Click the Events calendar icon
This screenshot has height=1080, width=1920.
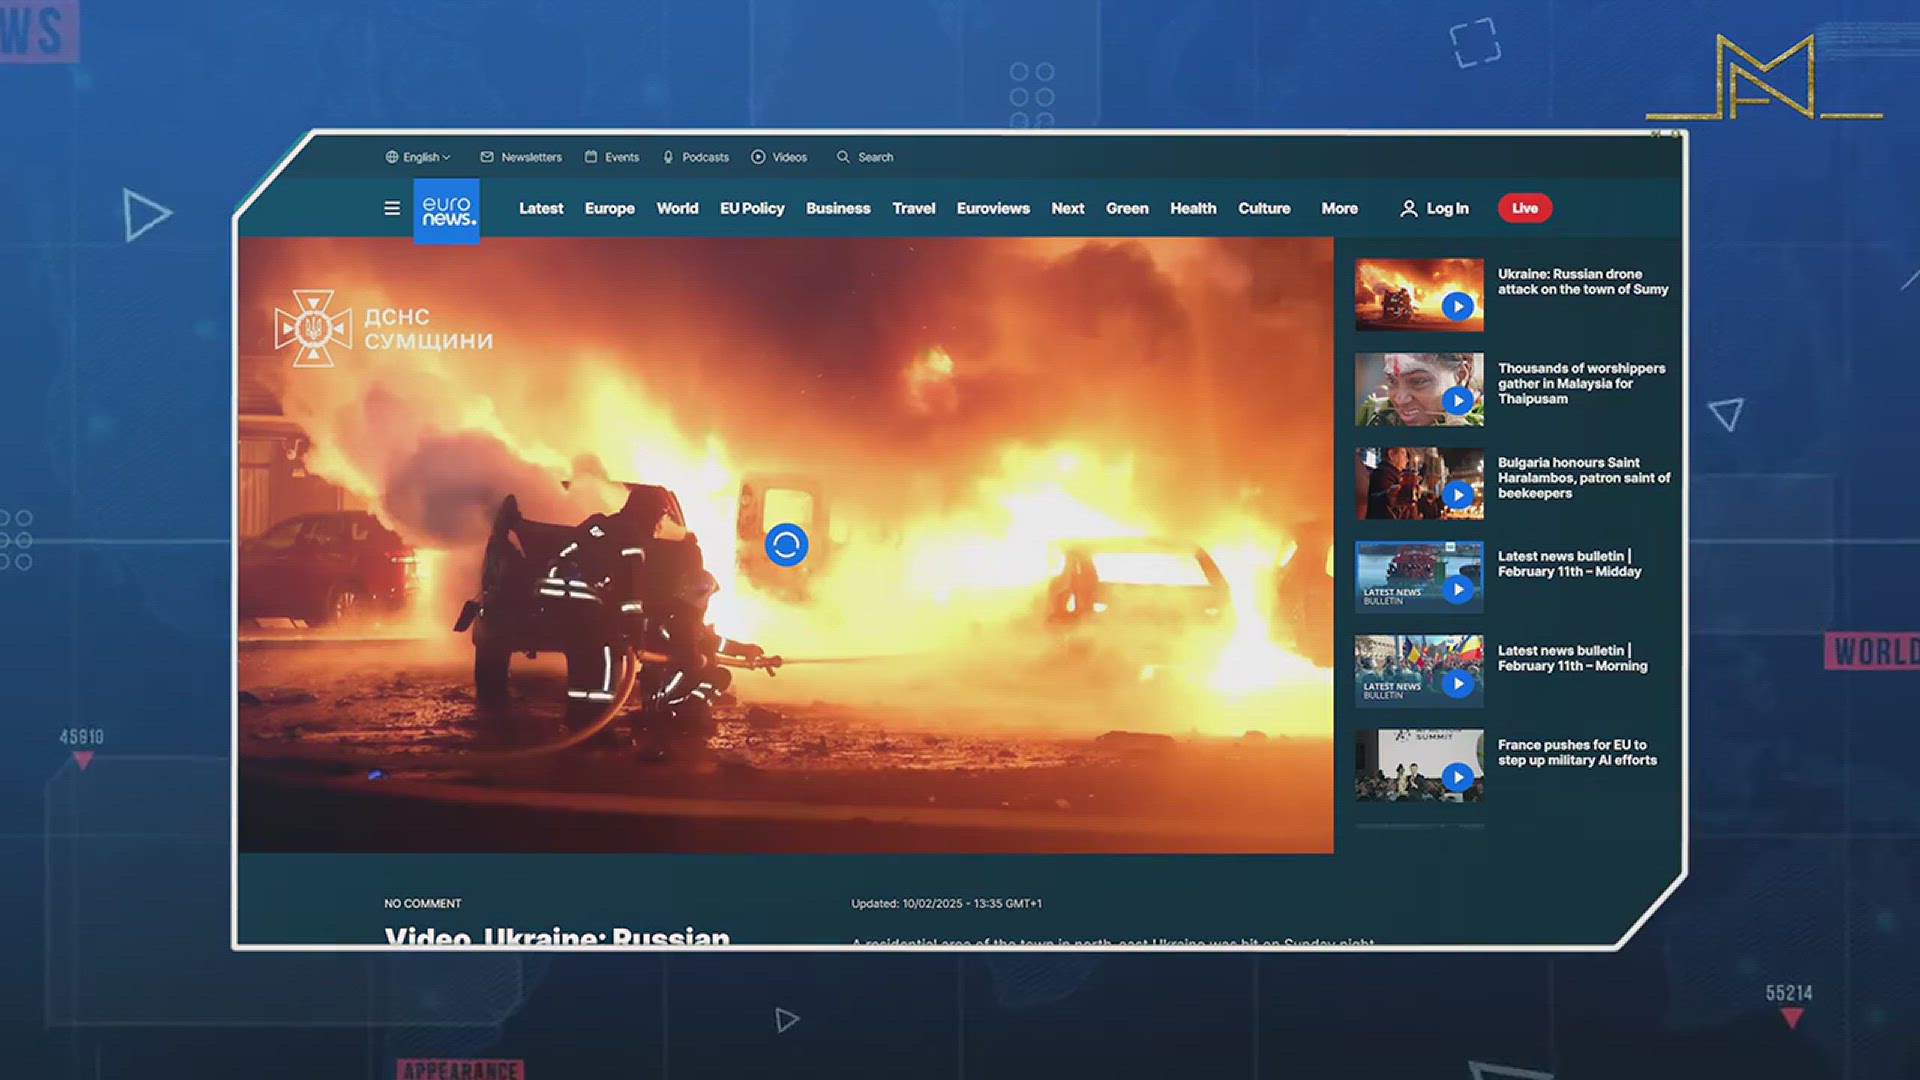[x=591, y=157]
